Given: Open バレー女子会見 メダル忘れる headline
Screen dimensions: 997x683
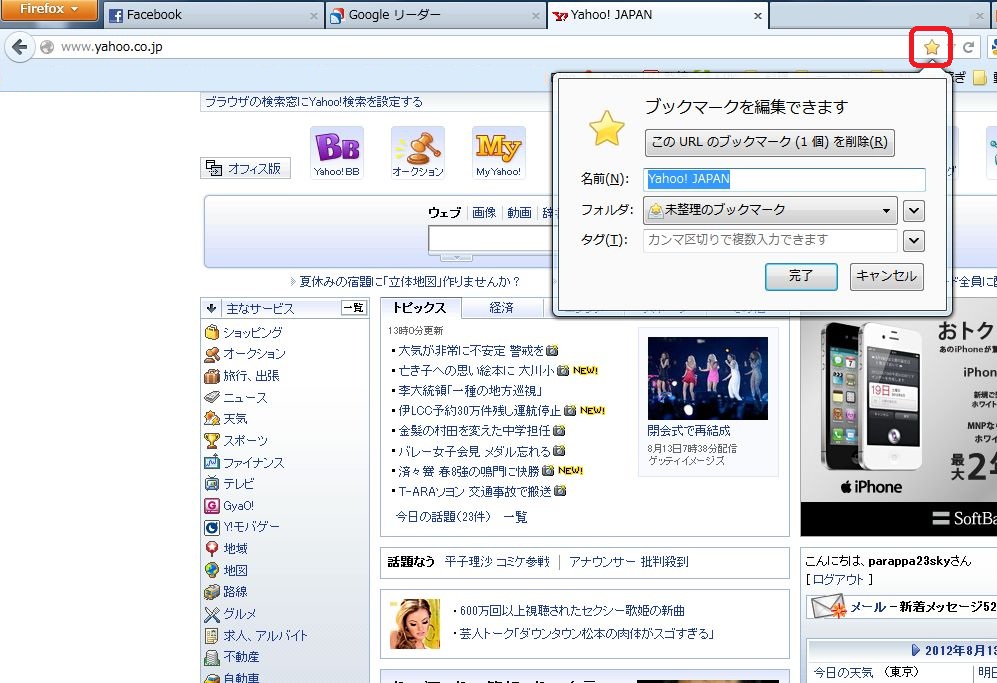Looking at the screenshot, I should 474,452.
